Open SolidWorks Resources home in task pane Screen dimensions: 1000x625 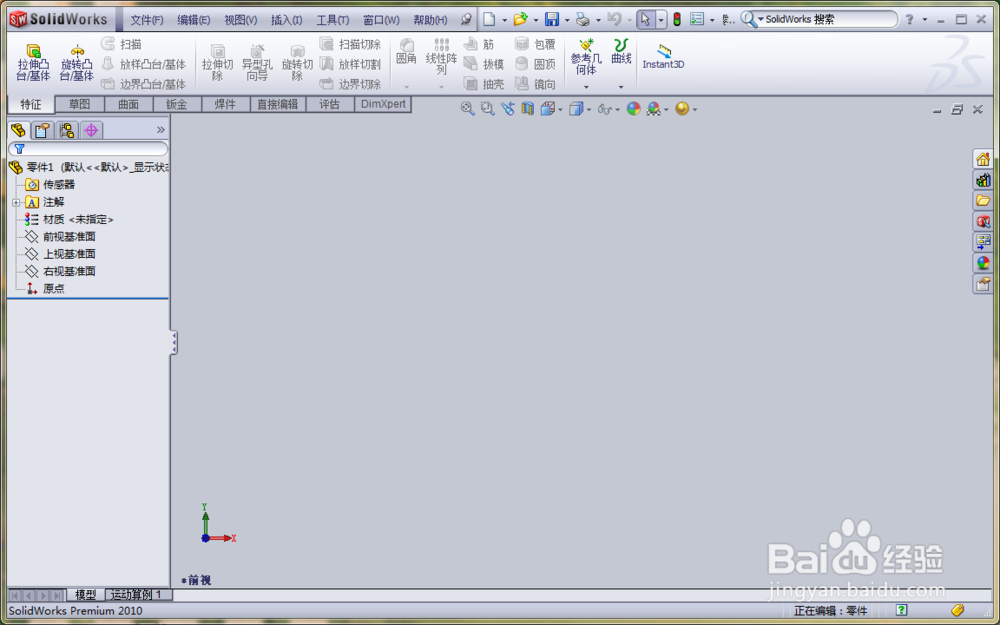click(984, 158)
